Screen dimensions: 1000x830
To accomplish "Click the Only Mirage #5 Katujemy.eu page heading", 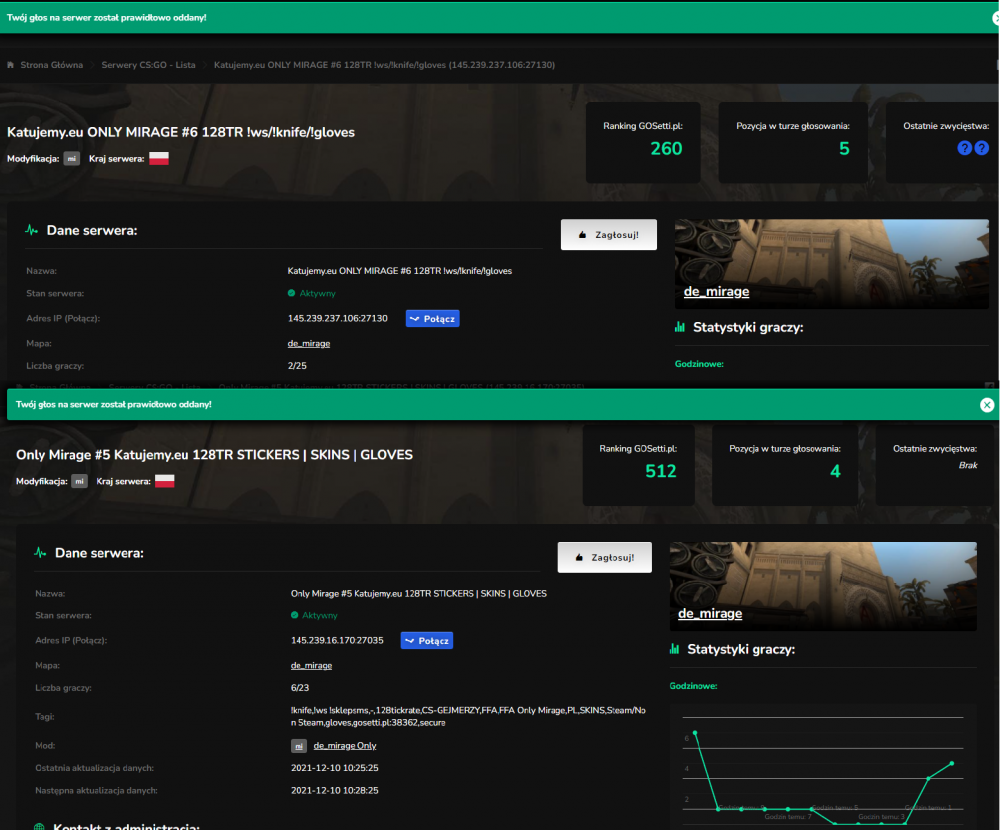I will pyautogui.click(x=214, y=455).
